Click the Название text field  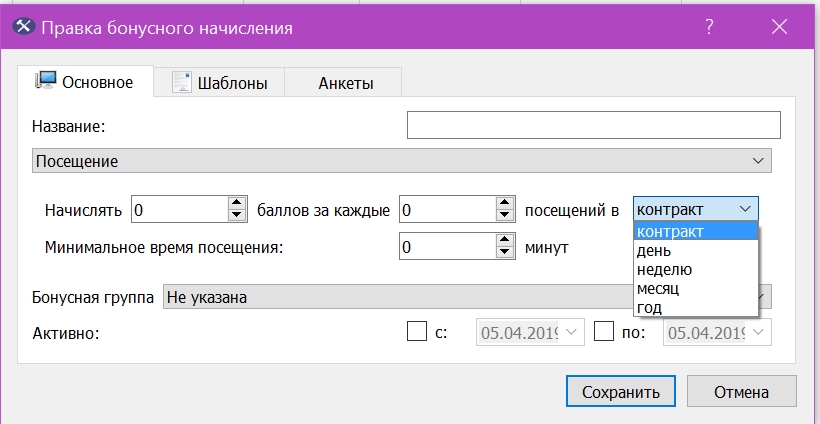pyautogui.click(x=594, y=125)
